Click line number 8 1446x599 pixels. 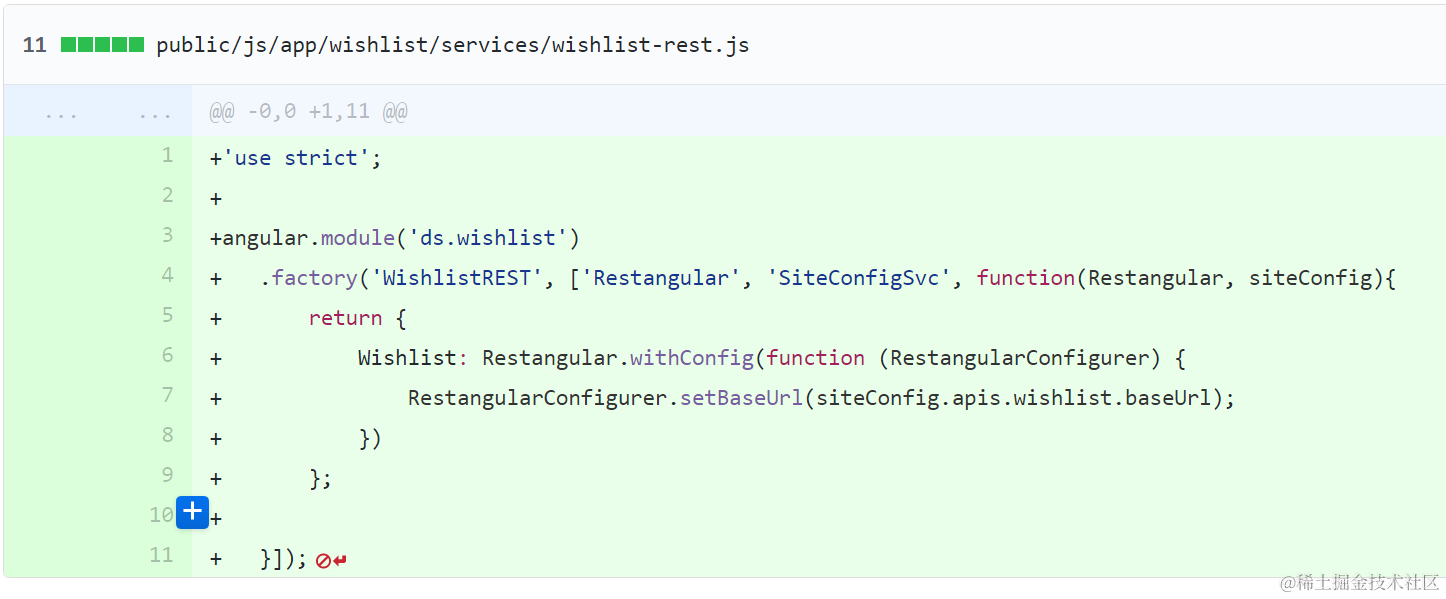coord(167,435)
